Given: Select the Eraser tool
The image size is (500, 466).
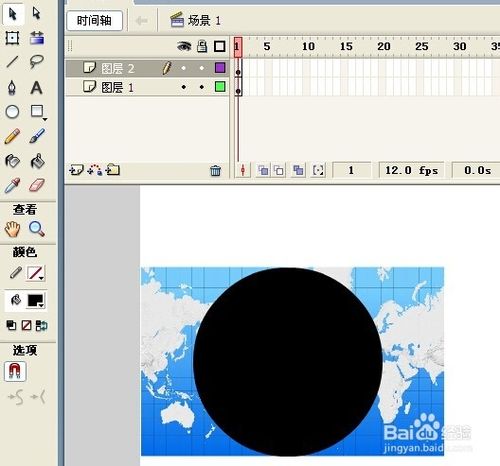Looking at the screenshot, I should pos(37,185).
